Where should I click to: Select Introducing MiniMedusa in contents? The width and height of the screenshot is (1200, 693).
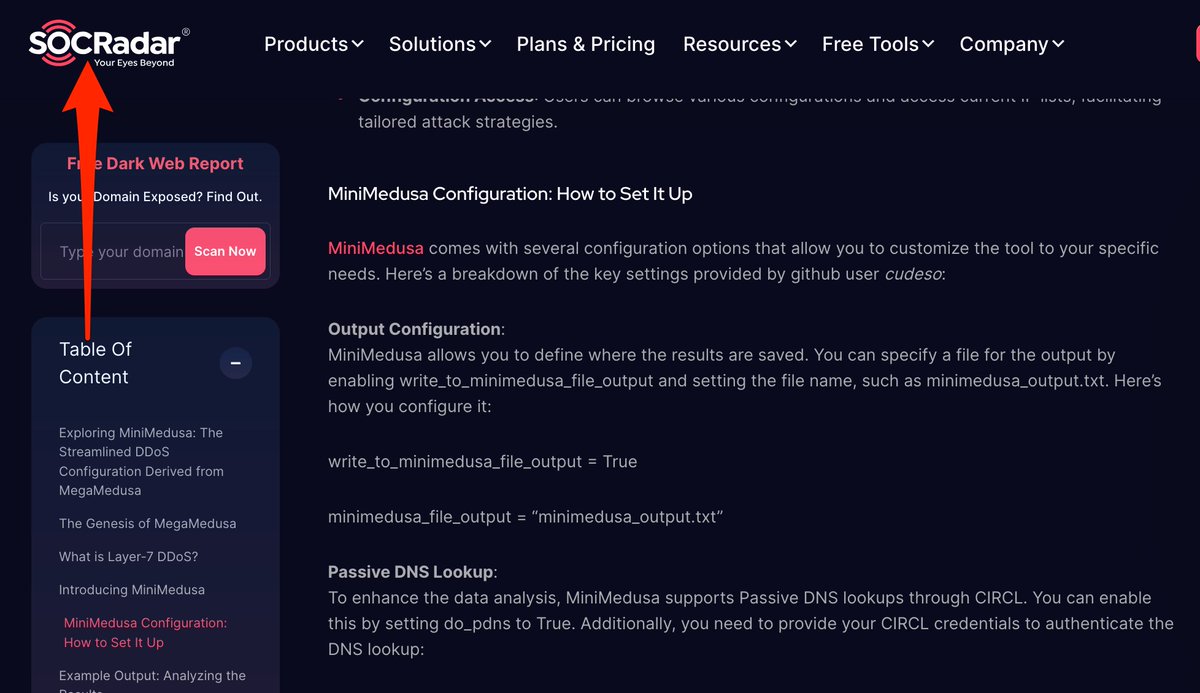coord(132,589)
